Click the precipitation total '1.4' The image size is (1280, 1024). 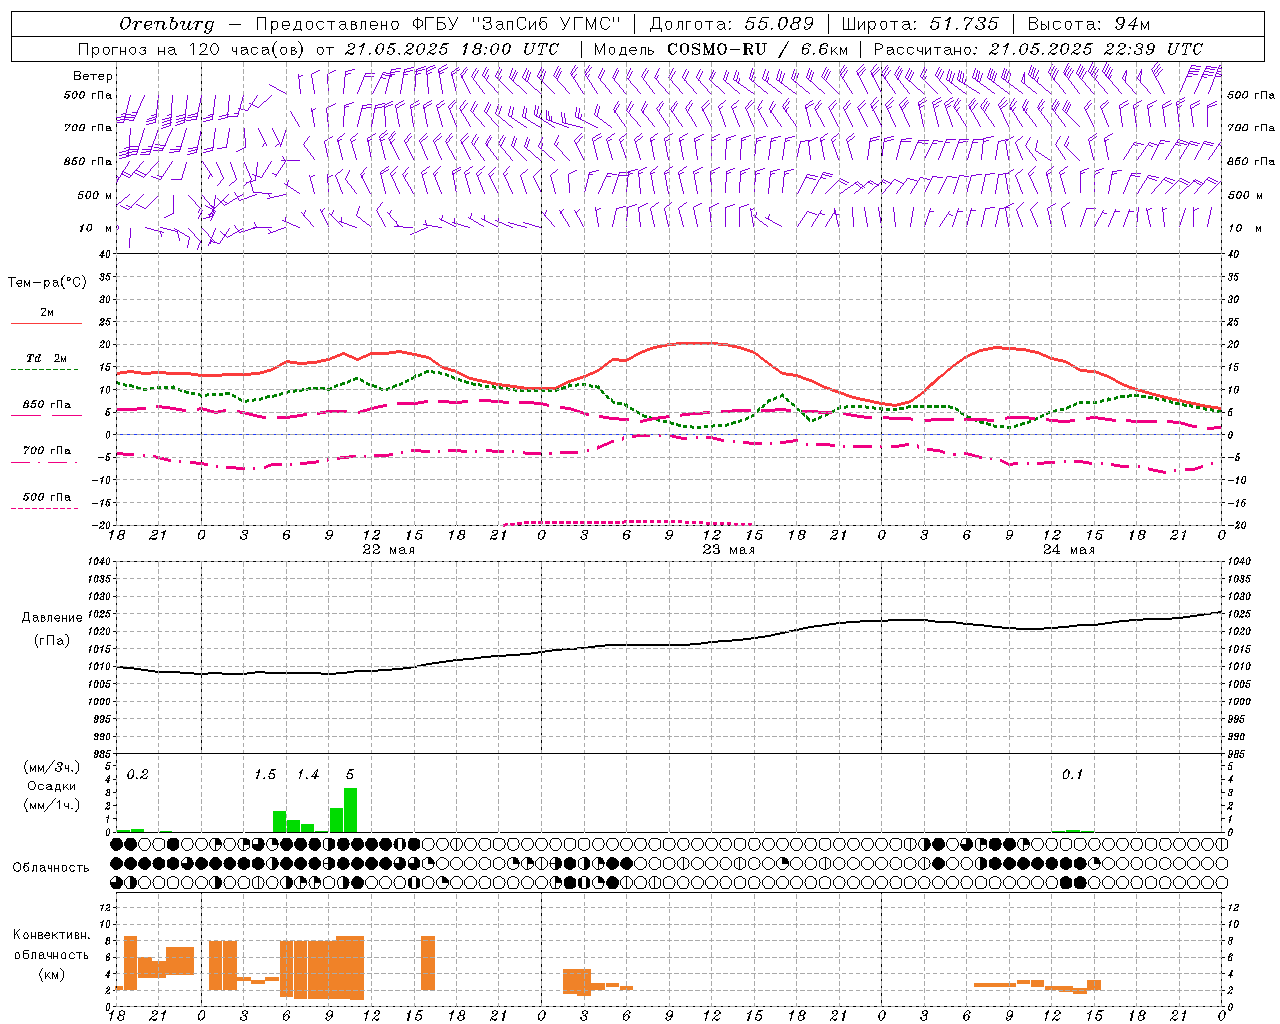coord(308,775)
